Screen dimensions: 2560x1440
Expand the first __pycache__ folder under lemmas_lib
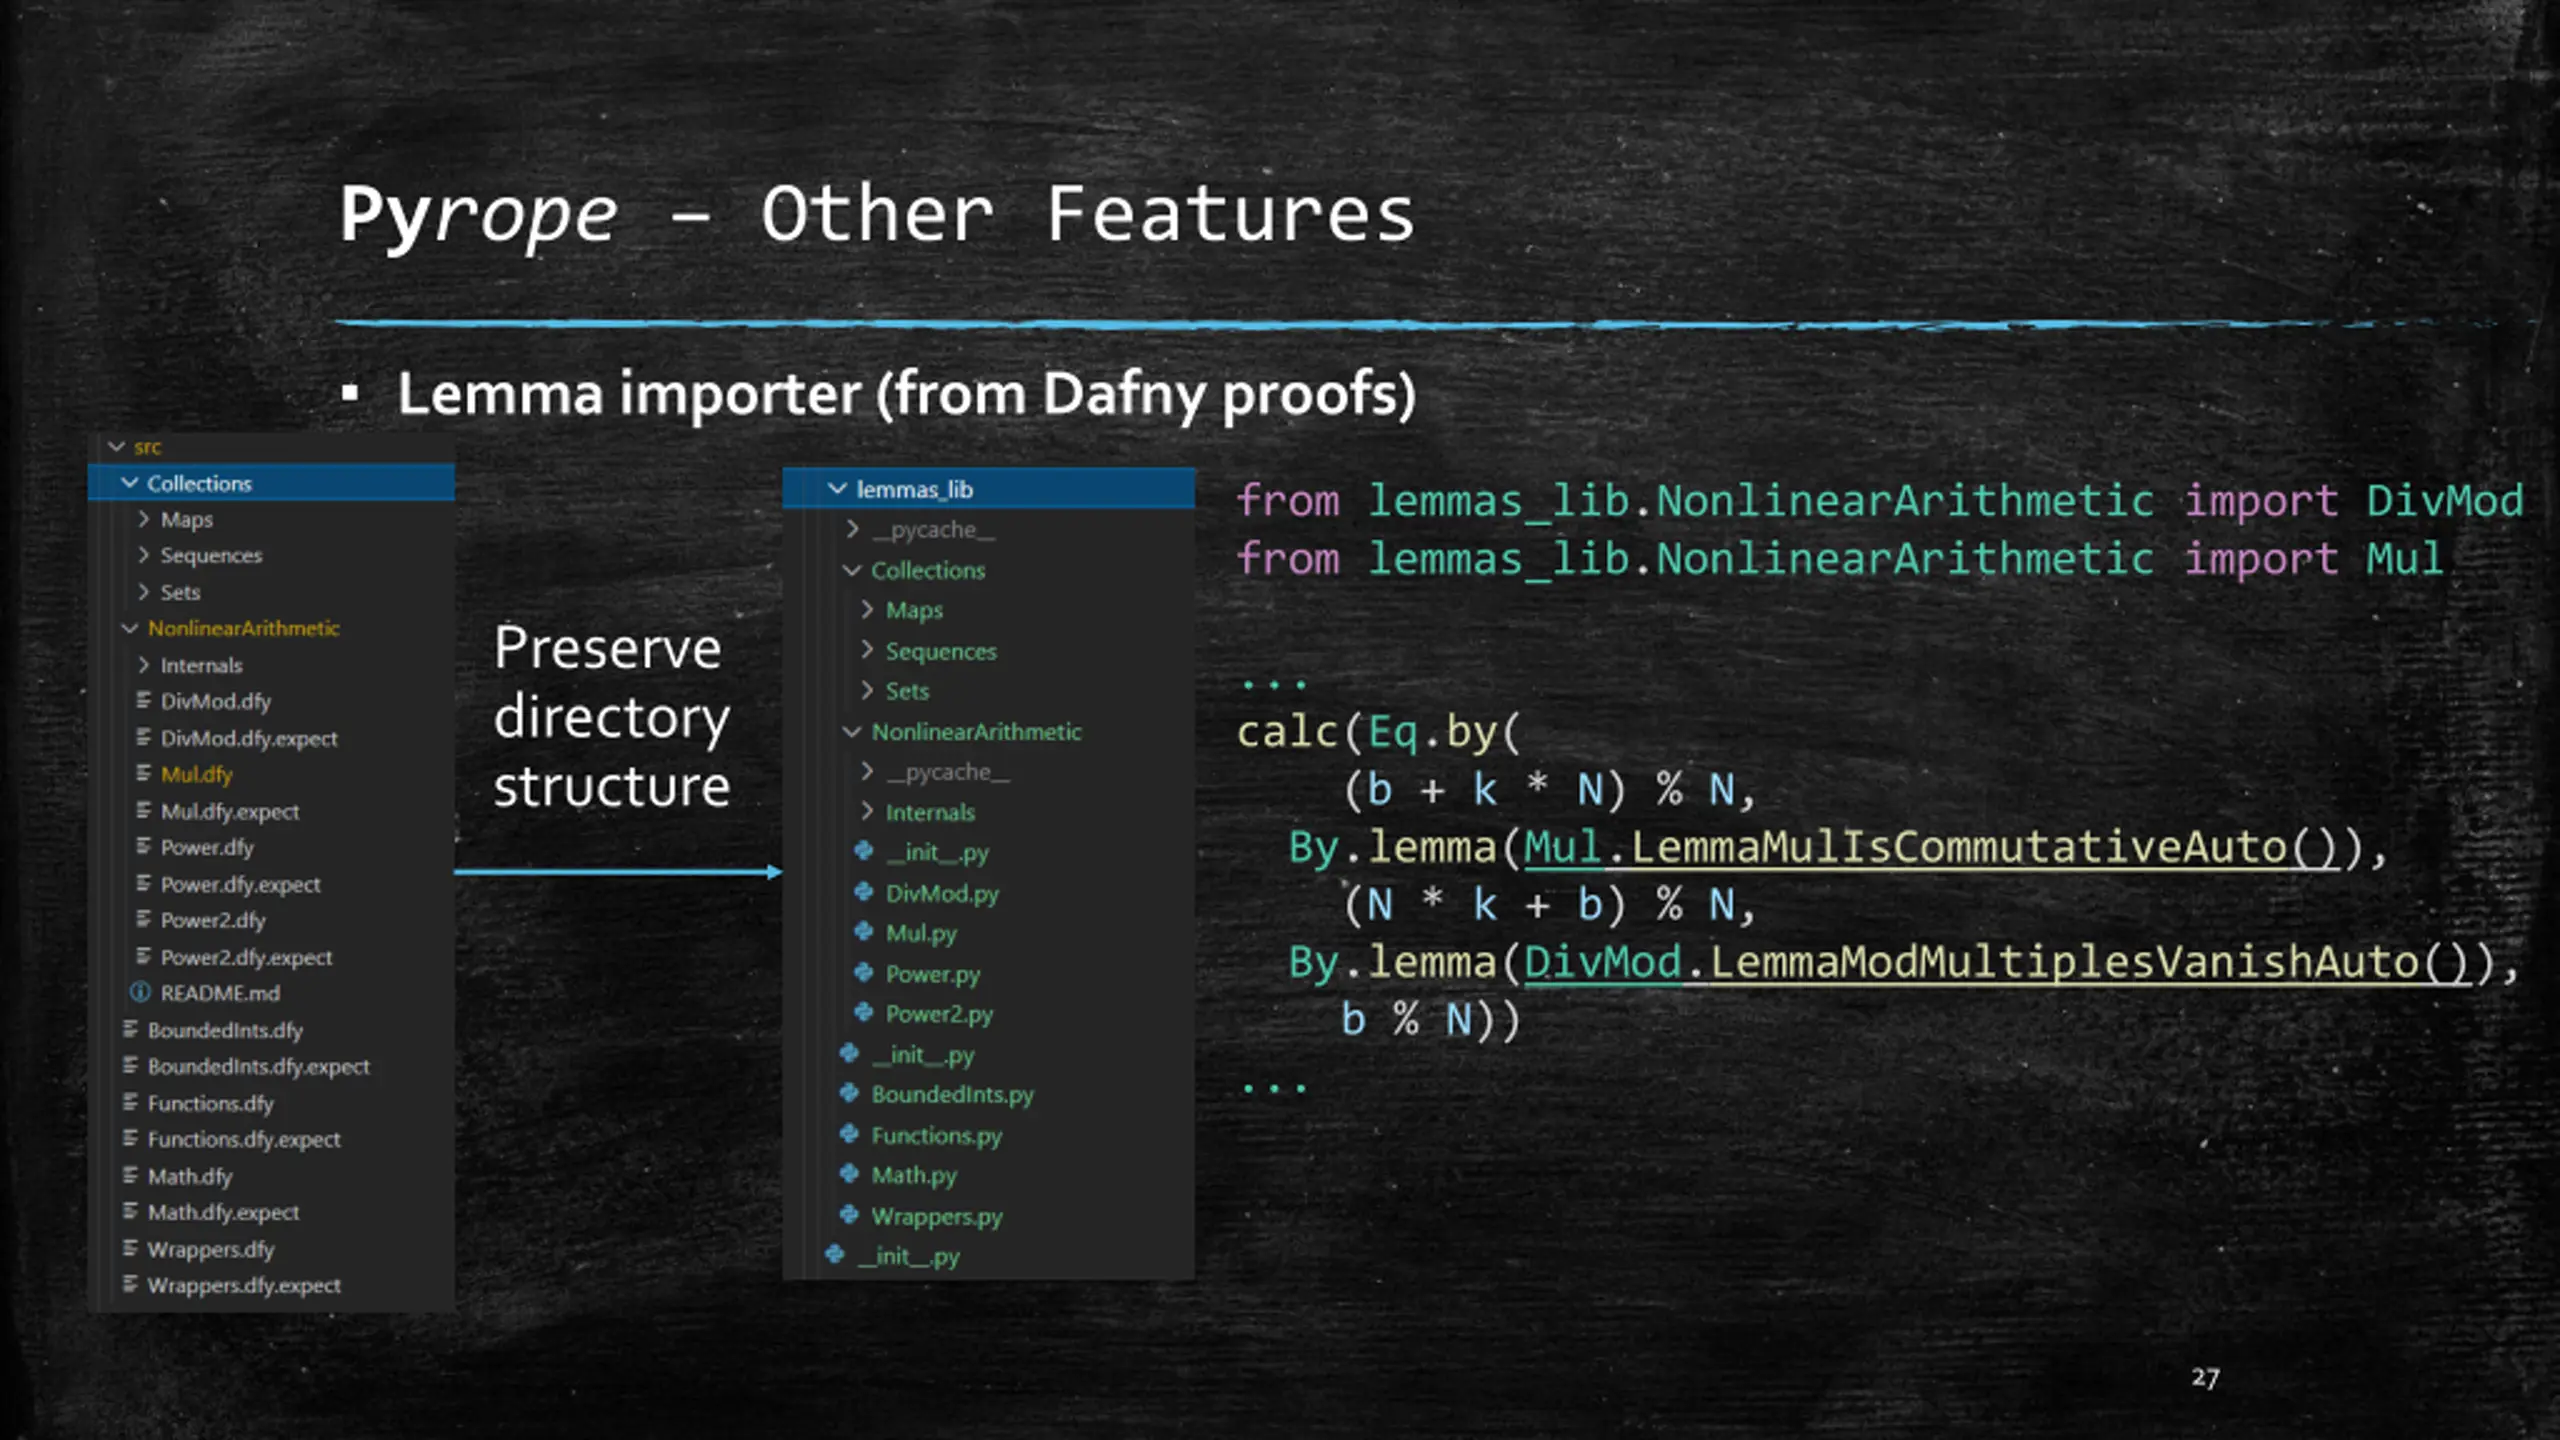pyautogui.click(x=853, y=529)
